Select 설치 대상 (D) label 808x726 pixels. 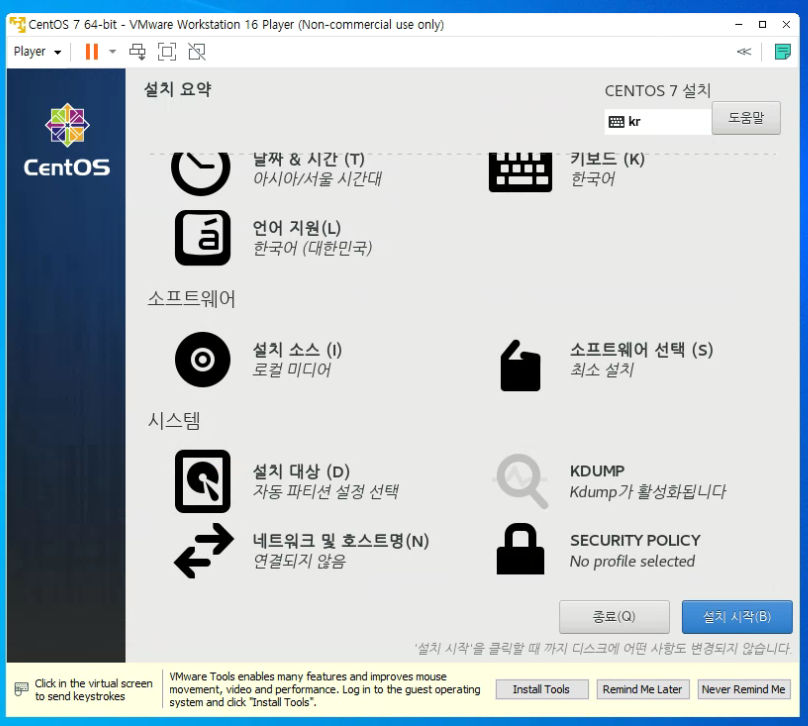pyautogui.click(x=301, y=471)
